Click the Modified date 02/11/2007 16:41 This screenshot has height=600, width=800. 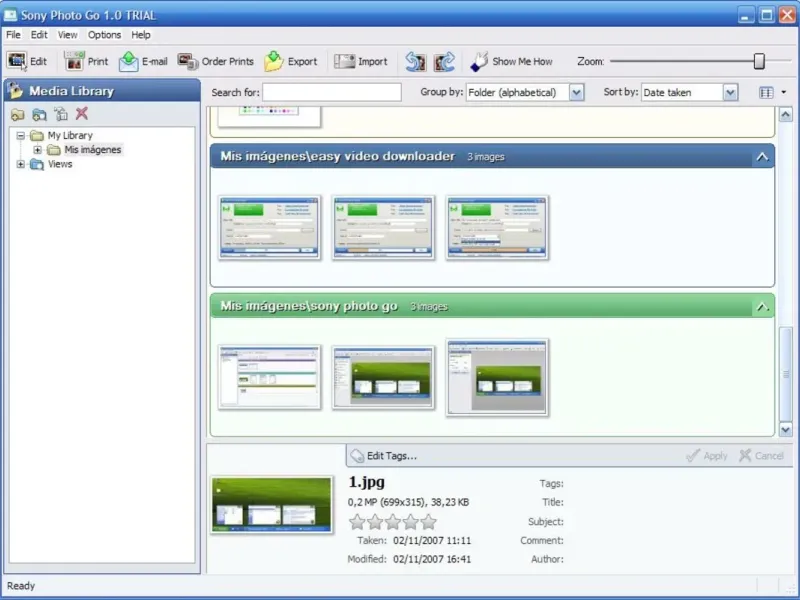pos(432,559)
